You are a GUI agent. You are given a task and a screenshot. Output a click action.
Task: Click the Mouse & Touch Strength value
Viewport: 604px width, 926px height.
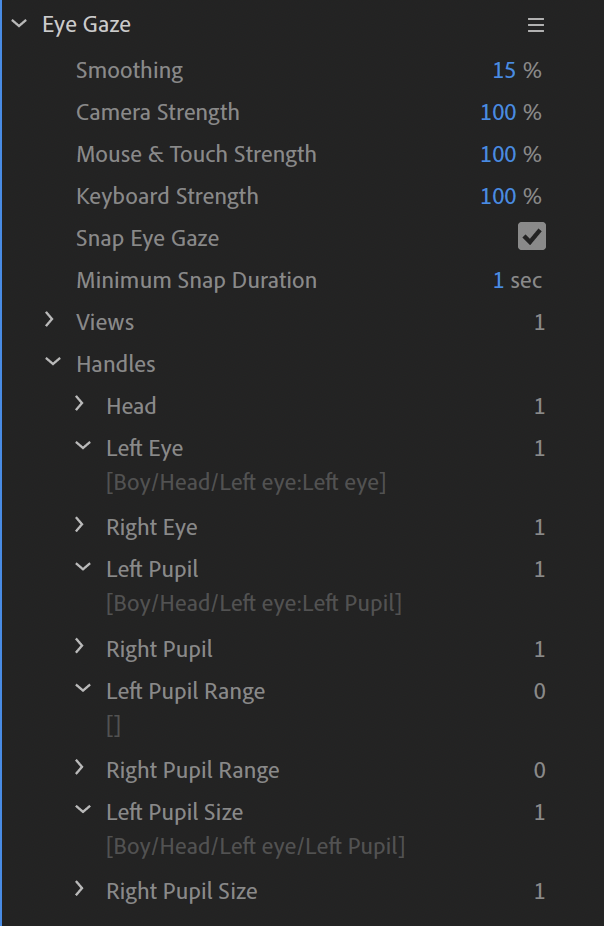click(498, 154)
